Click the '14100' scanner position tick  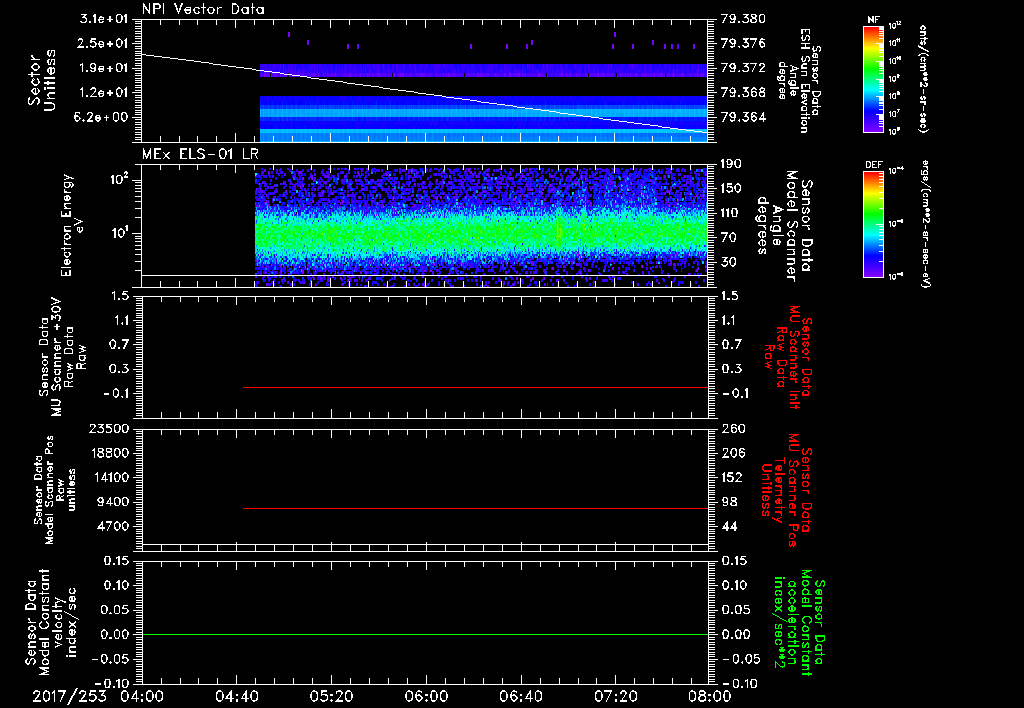108,477
